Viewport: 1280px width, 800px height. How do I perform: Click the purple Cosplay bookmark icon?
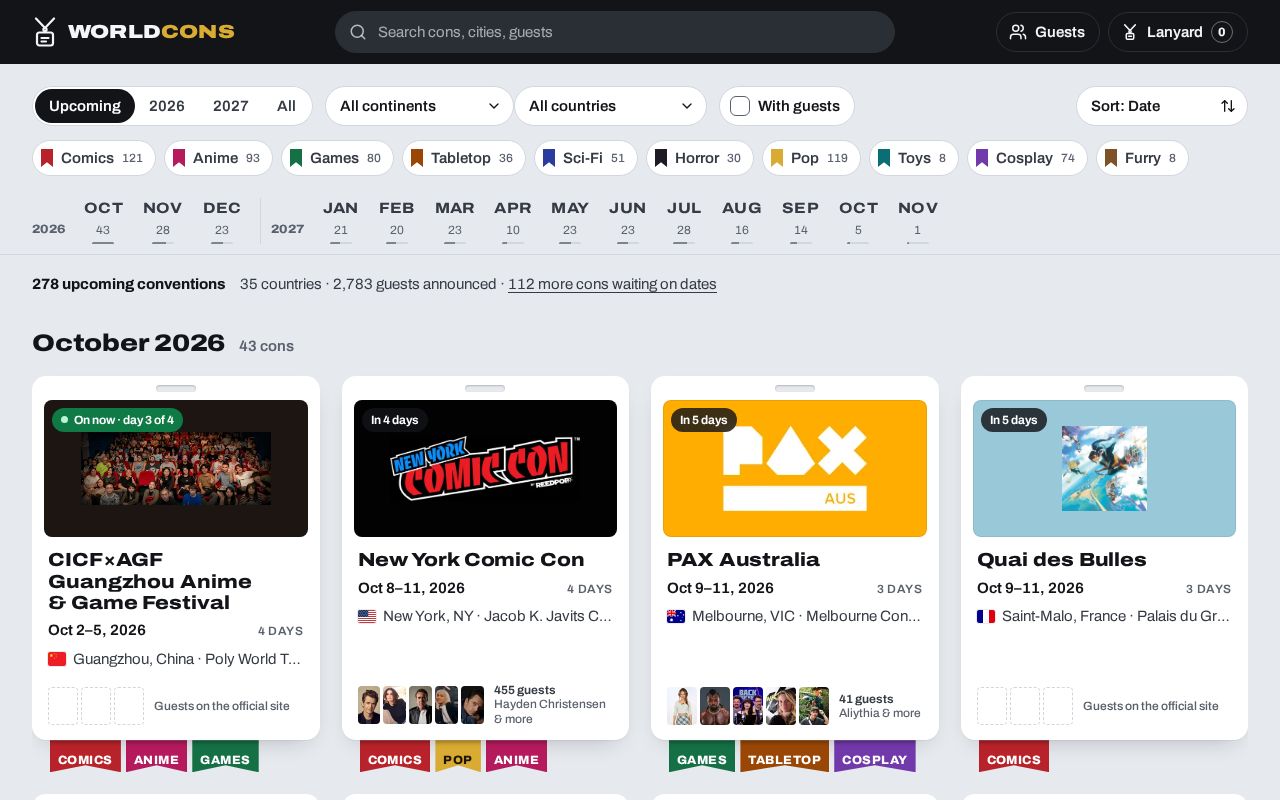tap(982, 158)
